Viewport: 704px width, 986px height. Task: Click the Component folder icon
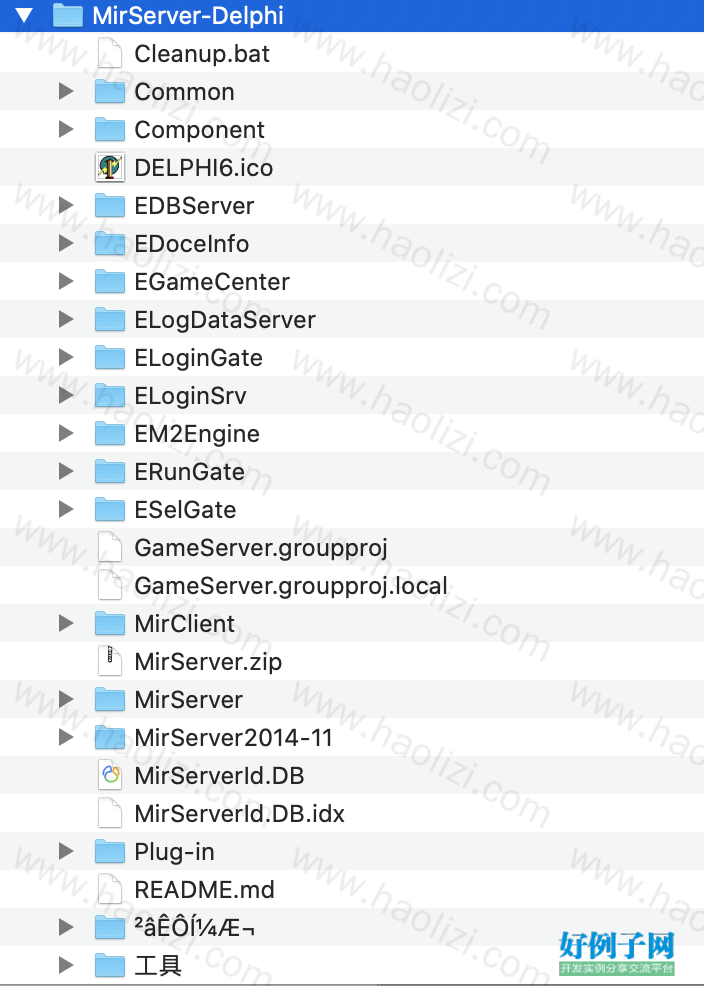click(x=110, y=129)
